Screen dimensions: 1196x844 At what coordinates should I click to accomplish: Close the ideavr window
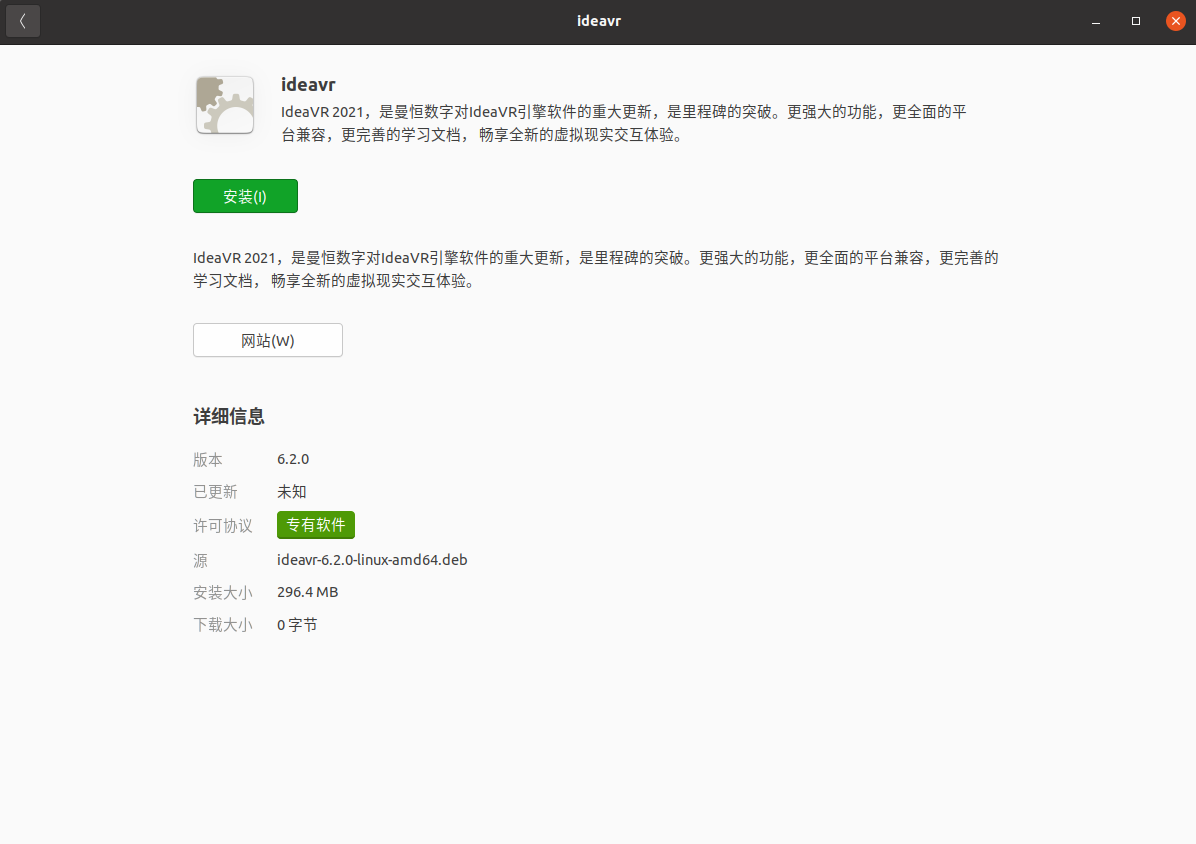tap(1175, 21)
